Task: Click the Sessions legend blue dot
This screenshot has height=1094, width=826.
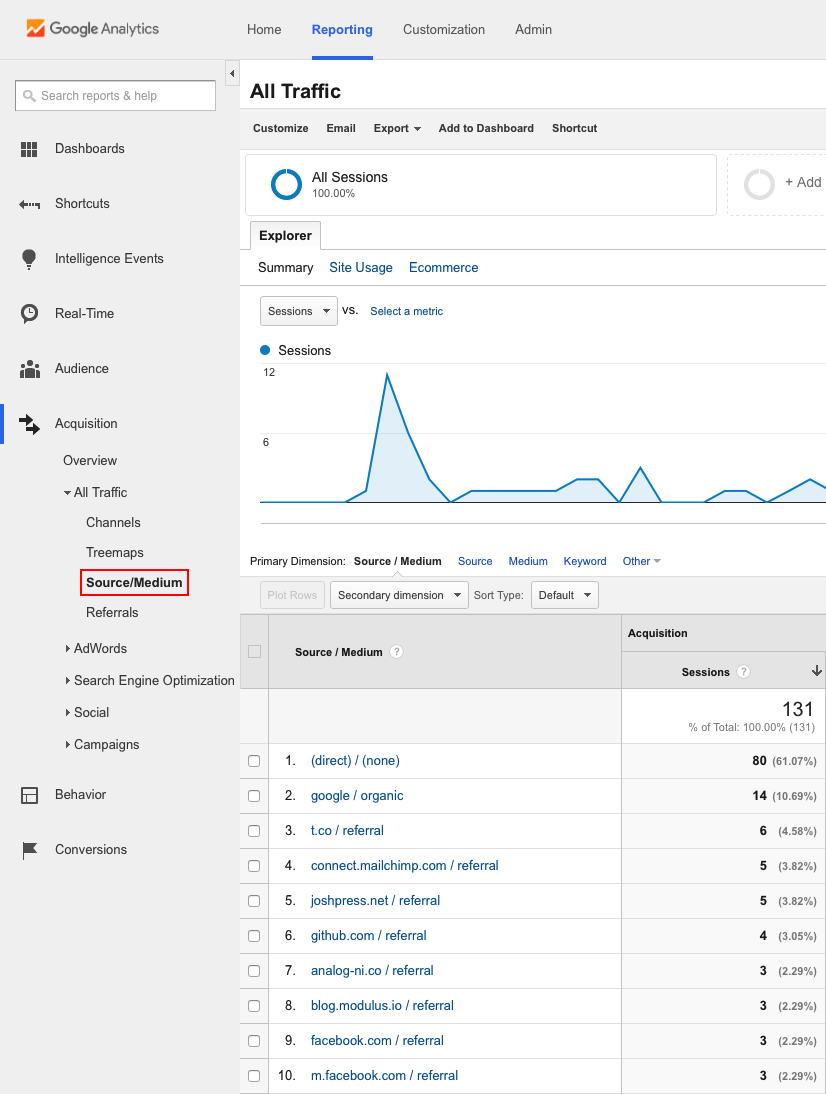Action: click(265, 350)
